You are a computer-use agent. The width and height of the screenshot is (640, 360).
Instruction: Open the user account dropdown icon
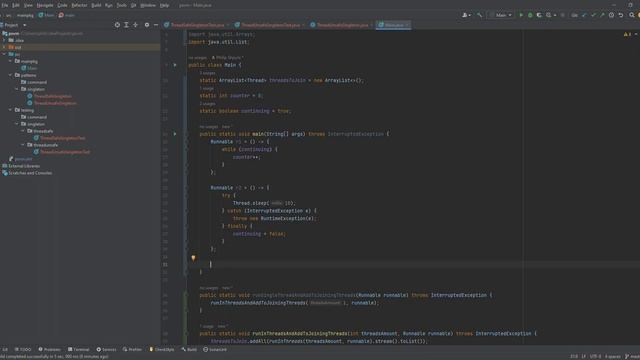click(x=467, y=15)
